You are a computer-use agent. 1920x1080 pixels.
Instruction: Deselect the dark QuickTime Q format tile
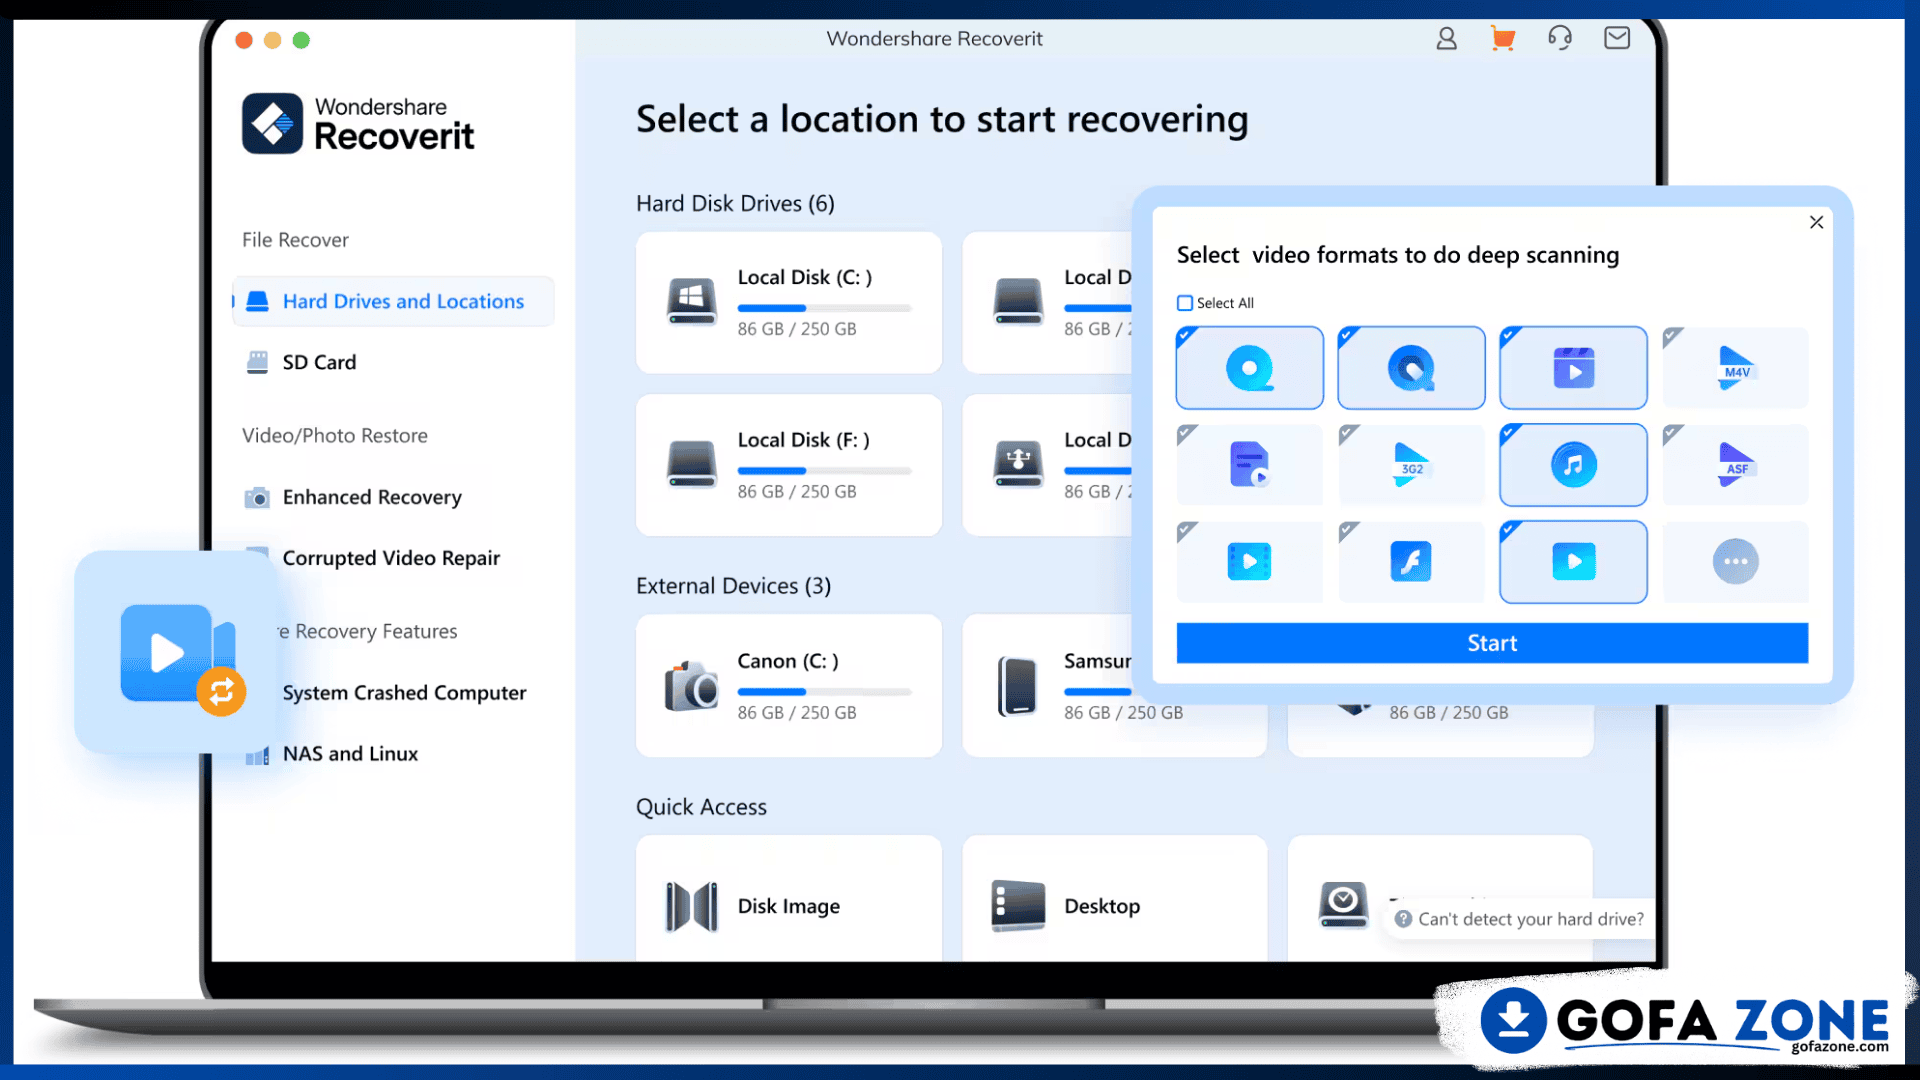[1411, 367]
